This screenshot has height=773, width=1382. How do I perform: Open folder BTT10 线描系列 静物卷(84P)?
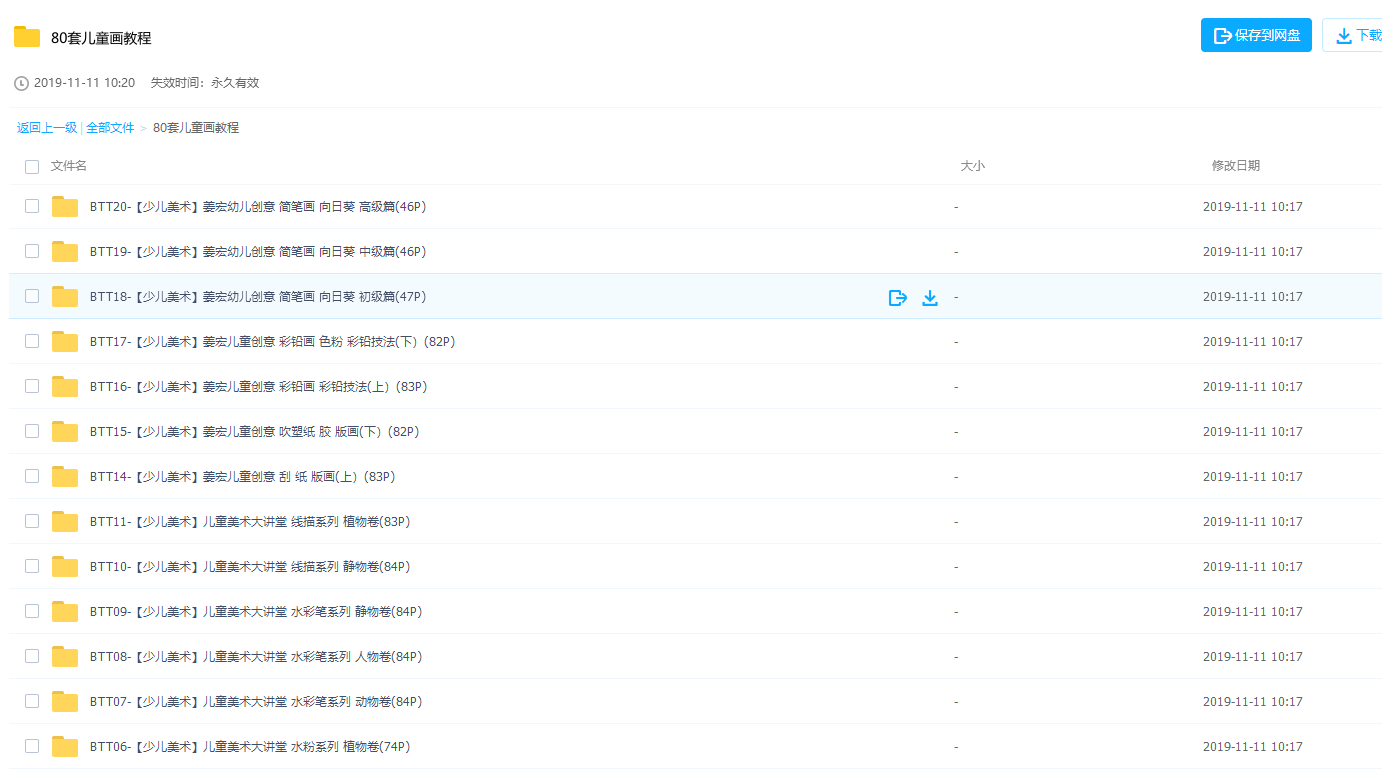coord(250,567)
